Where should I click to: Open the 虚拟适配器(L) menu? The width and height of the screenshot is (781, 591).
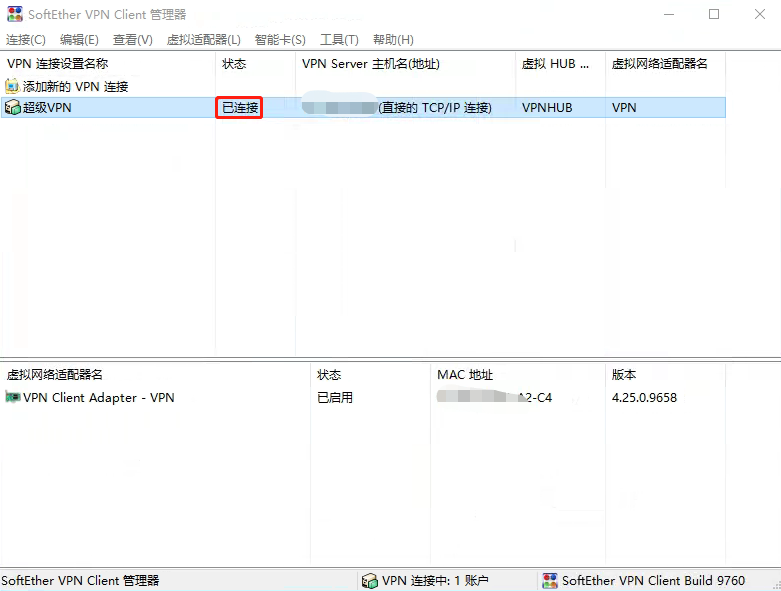click(204, 40)
